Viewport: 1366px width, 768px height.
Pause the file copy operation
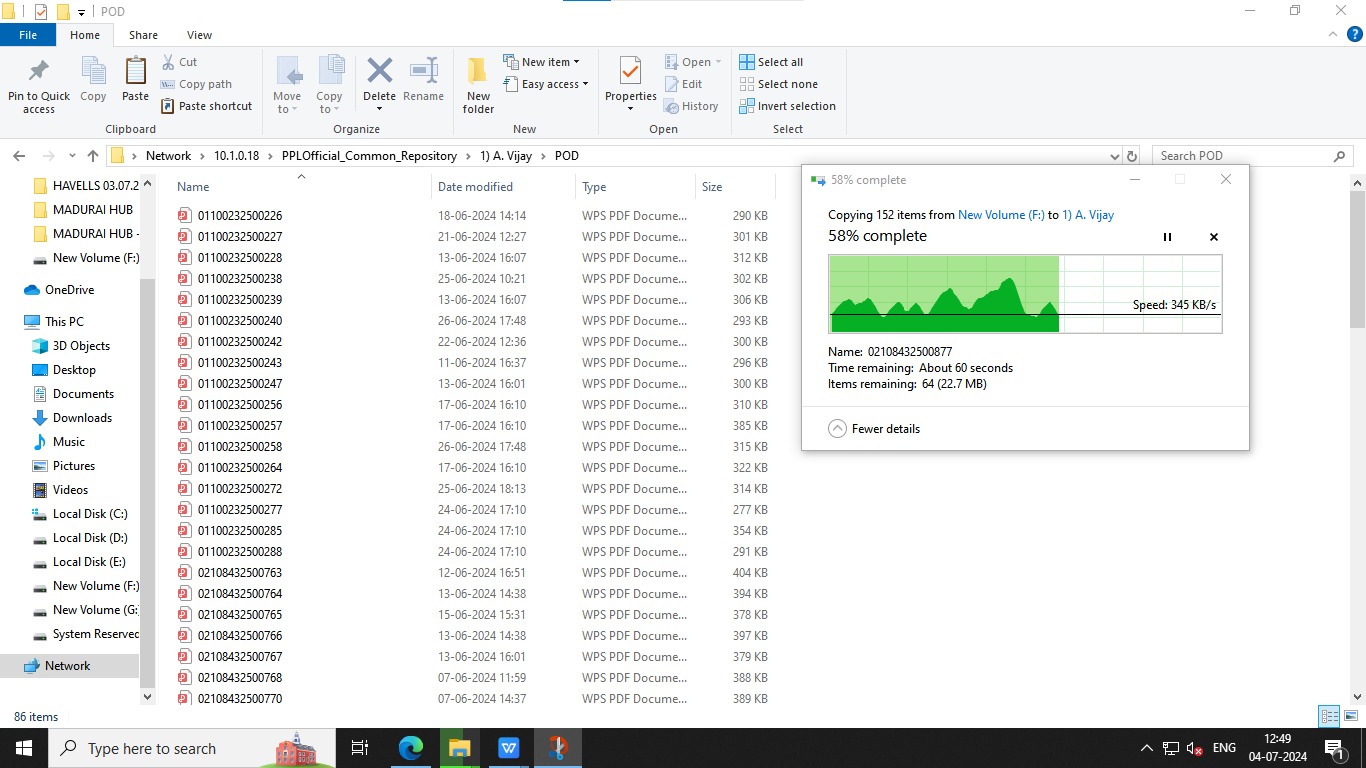click(x=1167, y=237)
